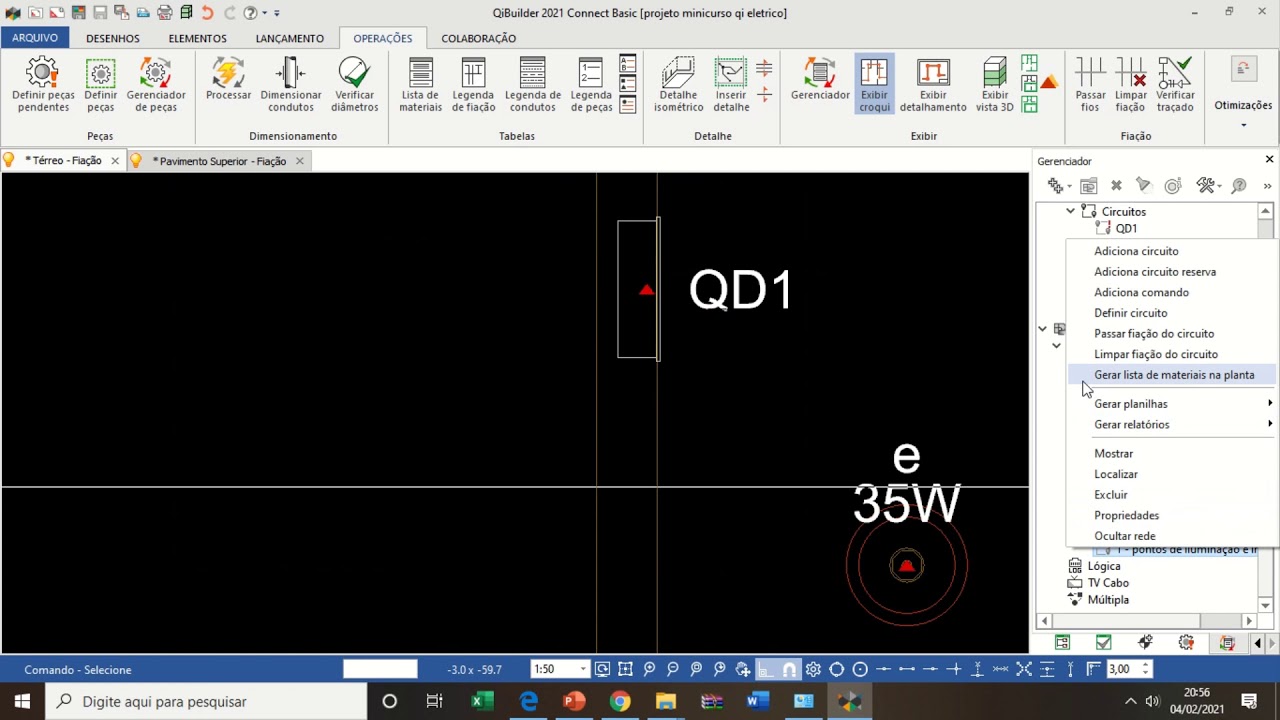Switch to ELEMENTOS ribbon tab

point(198,38)
